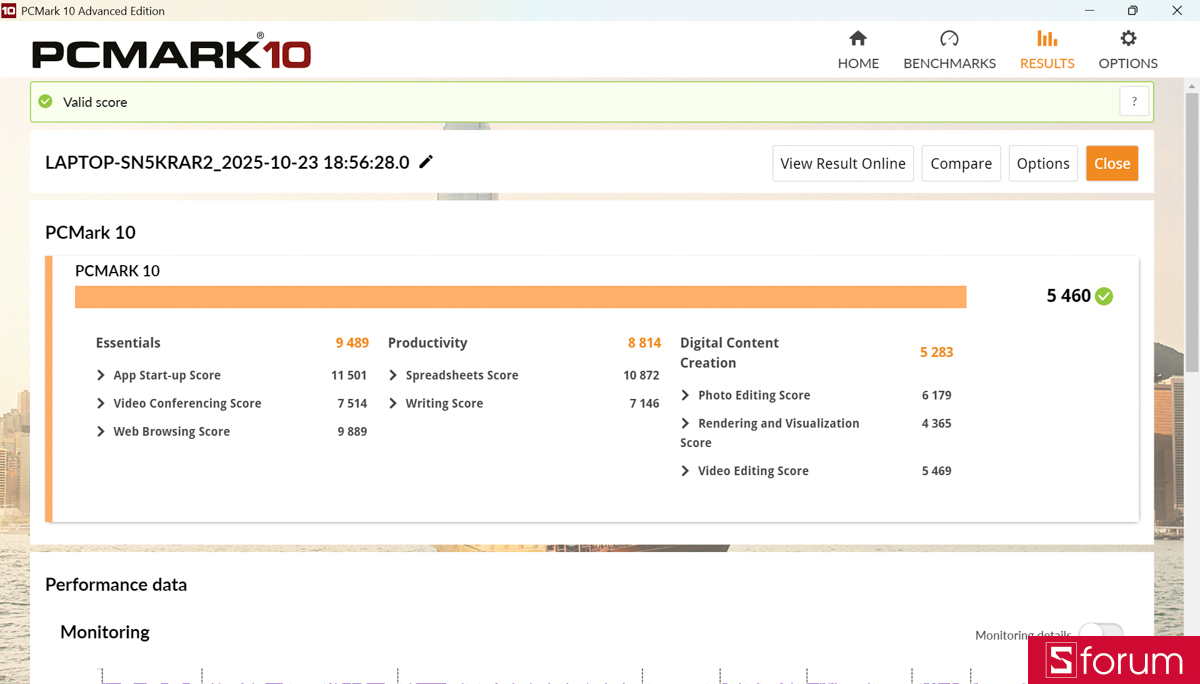The height and width of the screenshot is (684, 1200).
Task: Switch to the RESULTS tab
Action: coord(1047,50)
